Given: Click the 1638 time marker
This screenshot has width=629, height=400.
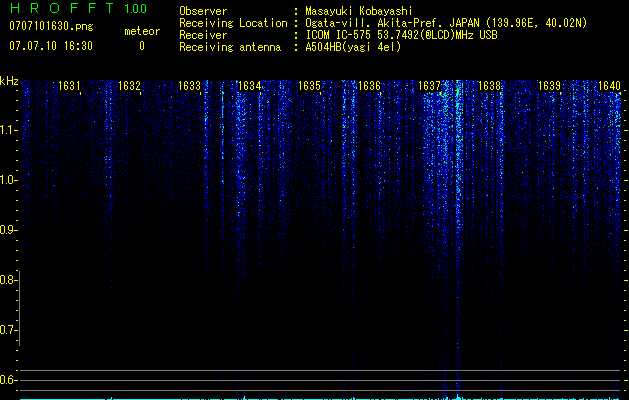Looking at the screenshot, I should point(489,86).
